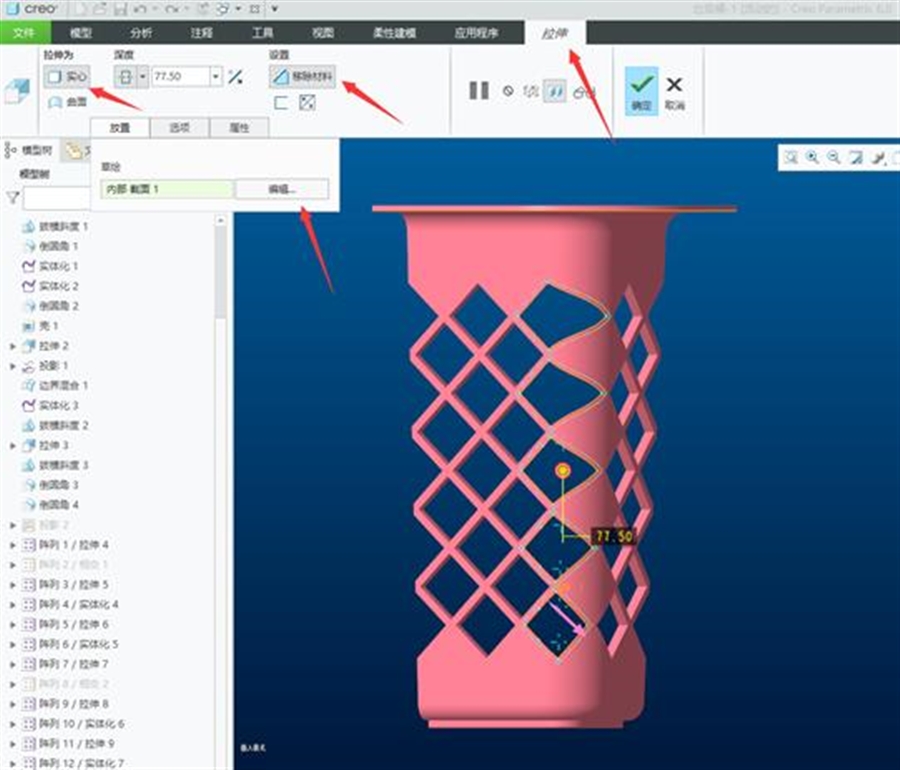Click the 实体化 1 feature icon
The width and height of the screenshot is (900, 770).
(x=28, y=266)
